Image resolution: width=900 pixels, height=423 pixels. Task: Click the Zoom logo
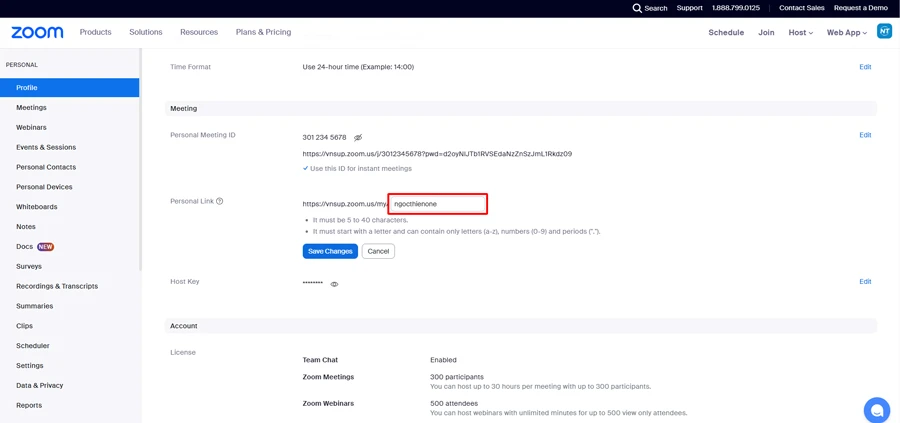37,33
